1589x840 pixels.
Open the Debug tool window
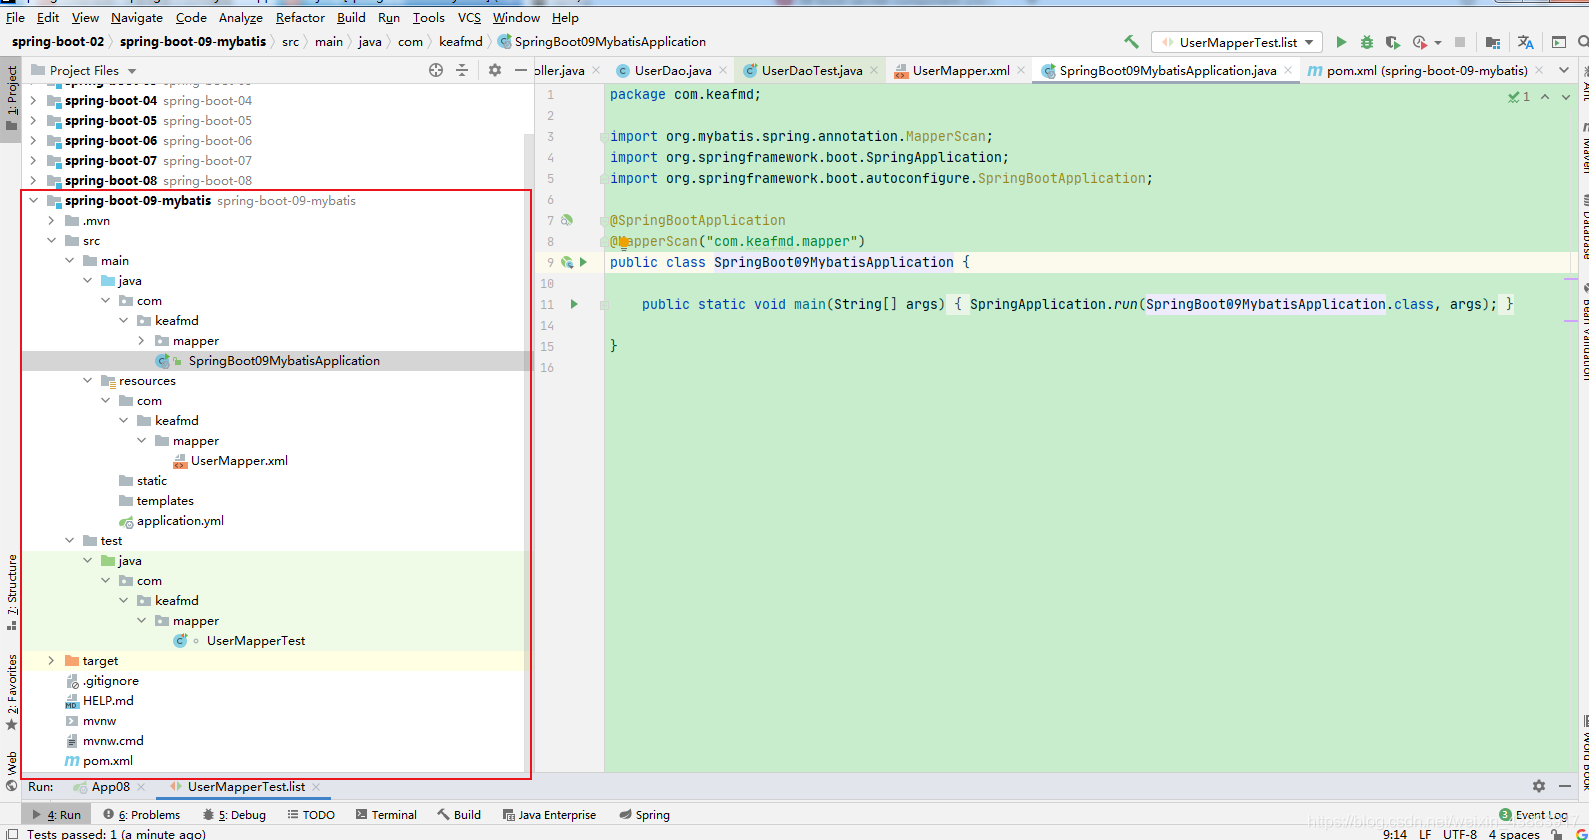tap(234, 815)
